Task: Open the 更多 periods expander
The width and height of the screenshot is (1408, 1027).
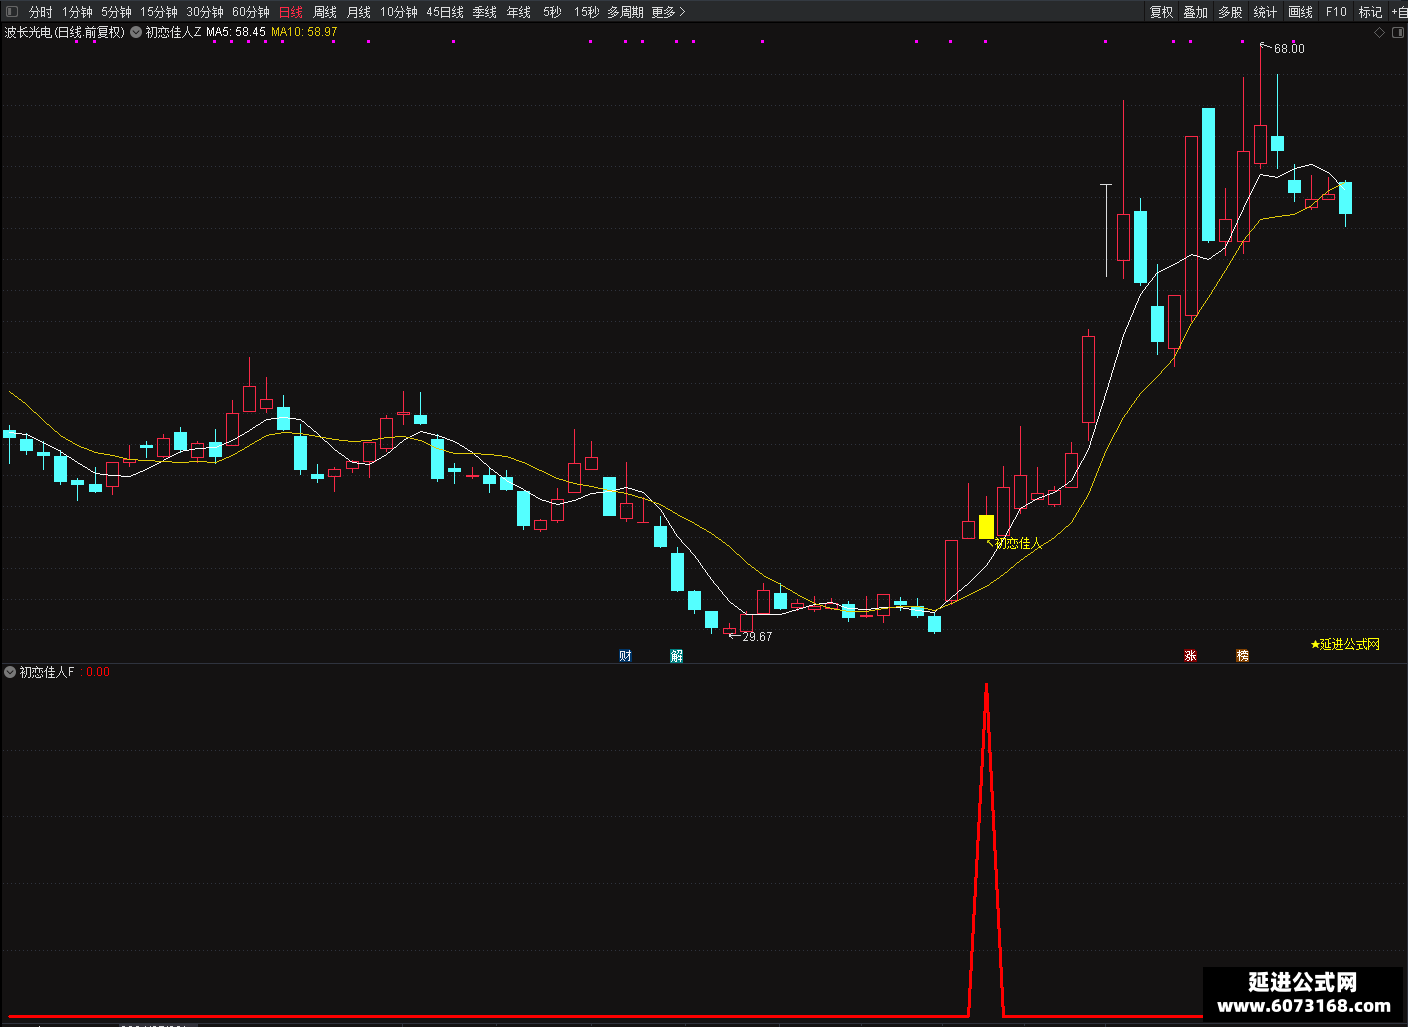Action: (x=668, y=12)
